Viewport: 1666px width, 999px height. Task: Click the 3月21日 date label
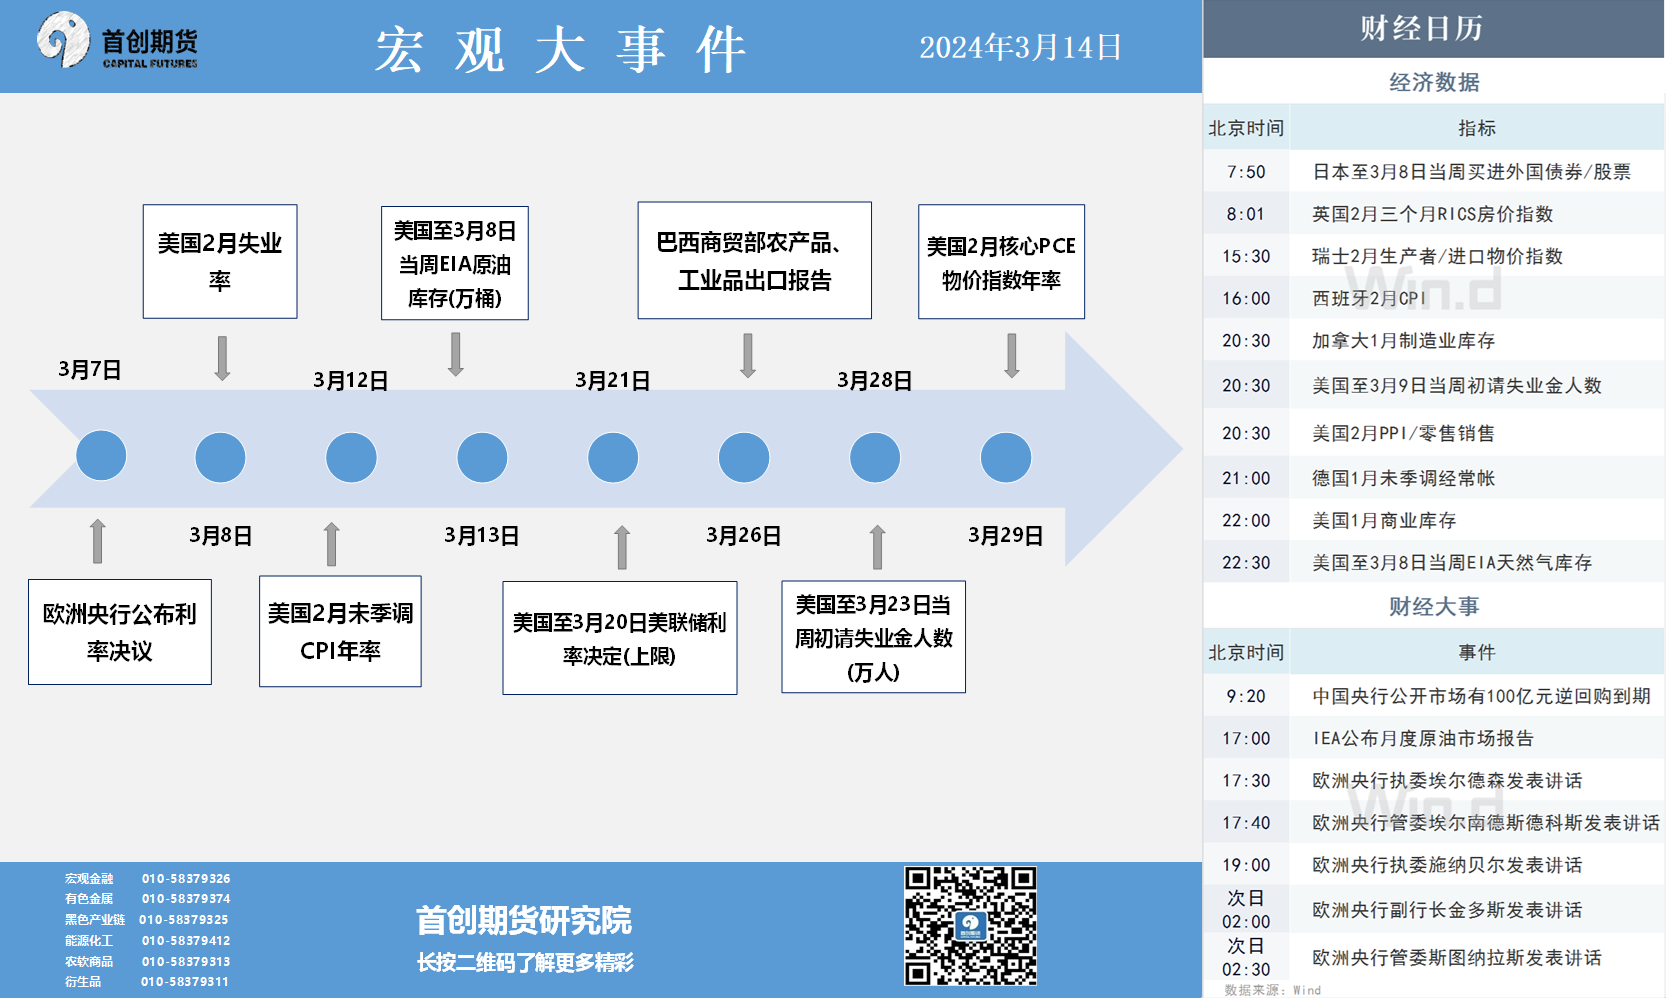[613, 380]
